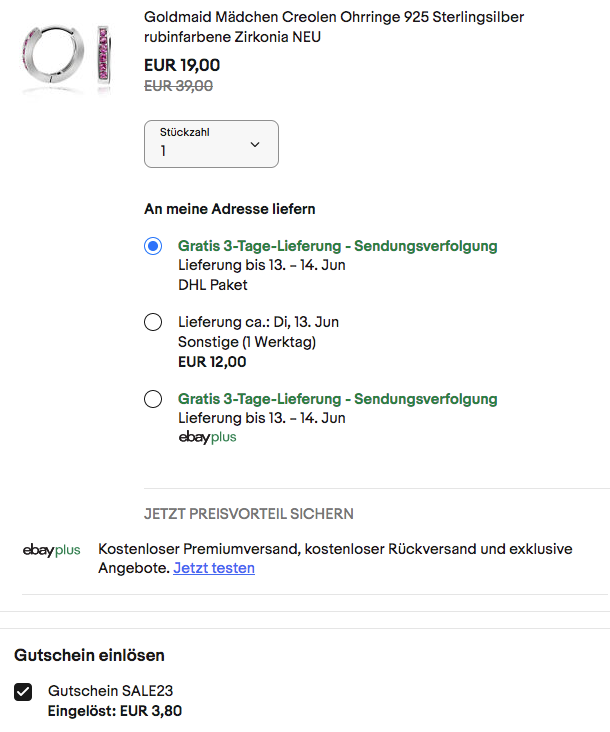Click the chevron arrow in Stückzahl box
Screen dimensions: 610x732
click(x=255, y=144)
